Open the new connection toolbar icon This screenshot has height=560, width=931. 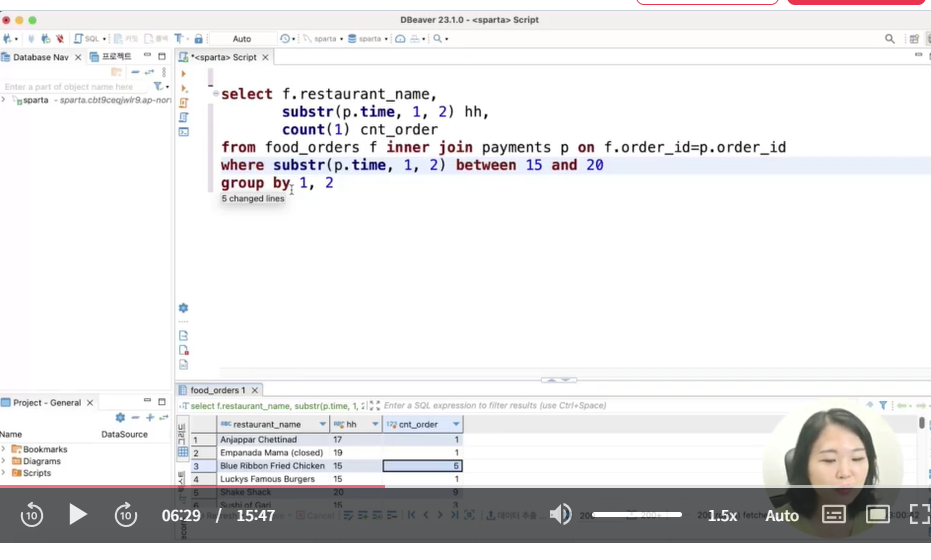(8, 39)
